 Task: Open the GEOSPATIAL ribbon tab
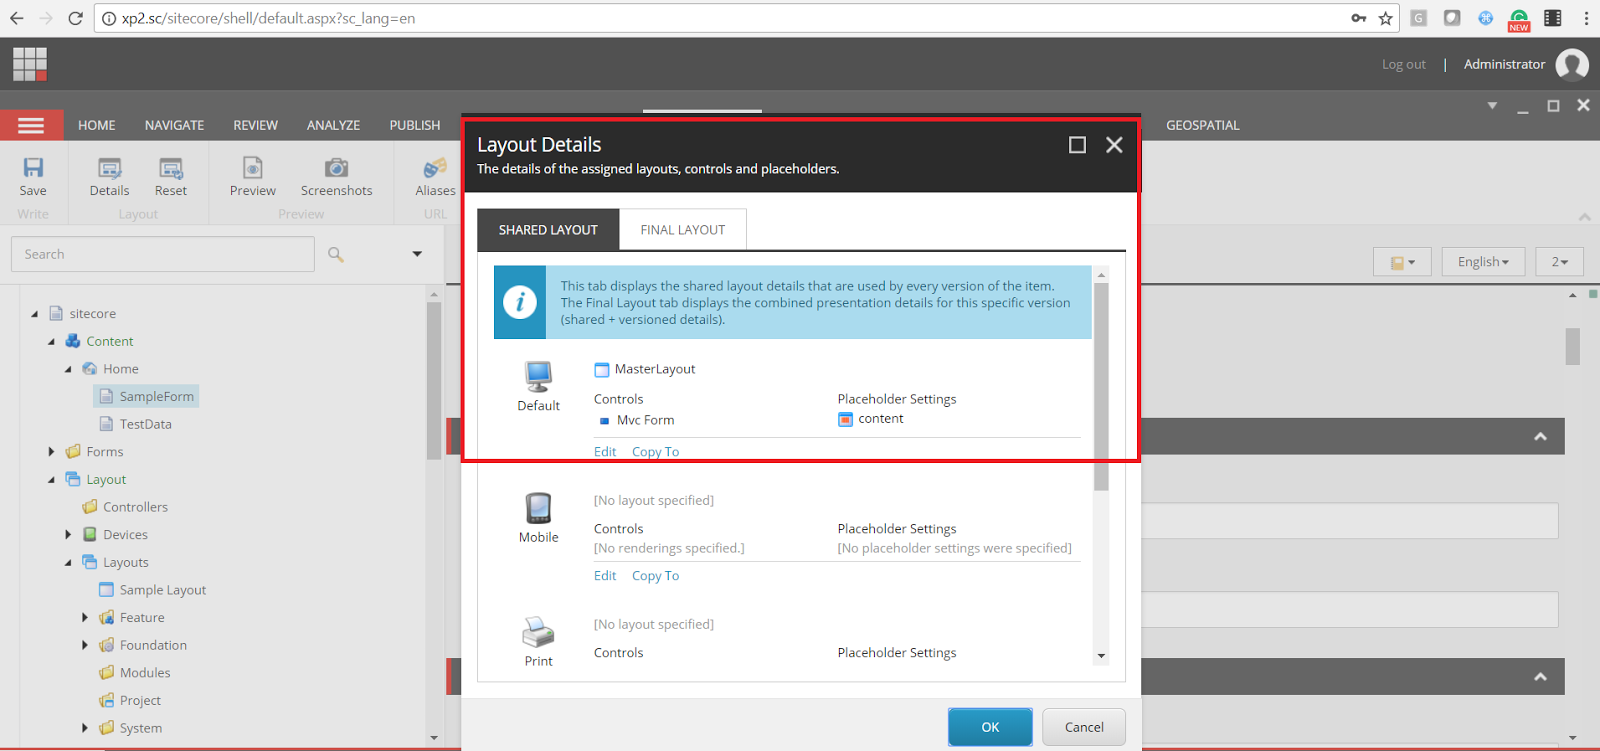(x=1203, y=125)
